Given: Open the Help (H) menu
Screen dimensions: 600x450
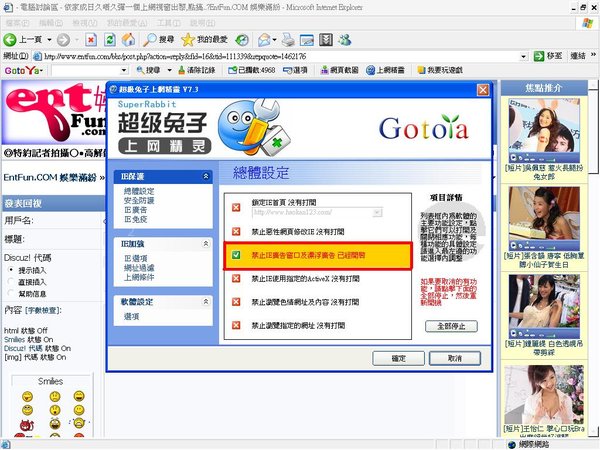Looking at the screenshot, I should point(203,23).
